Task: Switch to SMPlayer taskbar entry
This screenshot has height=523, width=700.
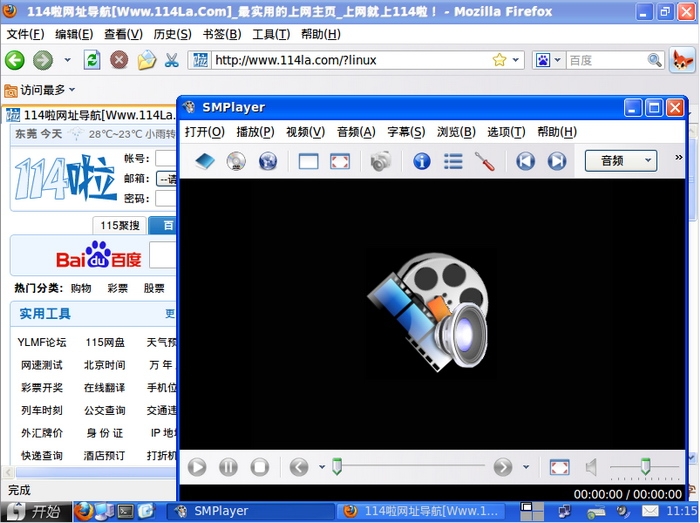Action: (x=250, y=511)
